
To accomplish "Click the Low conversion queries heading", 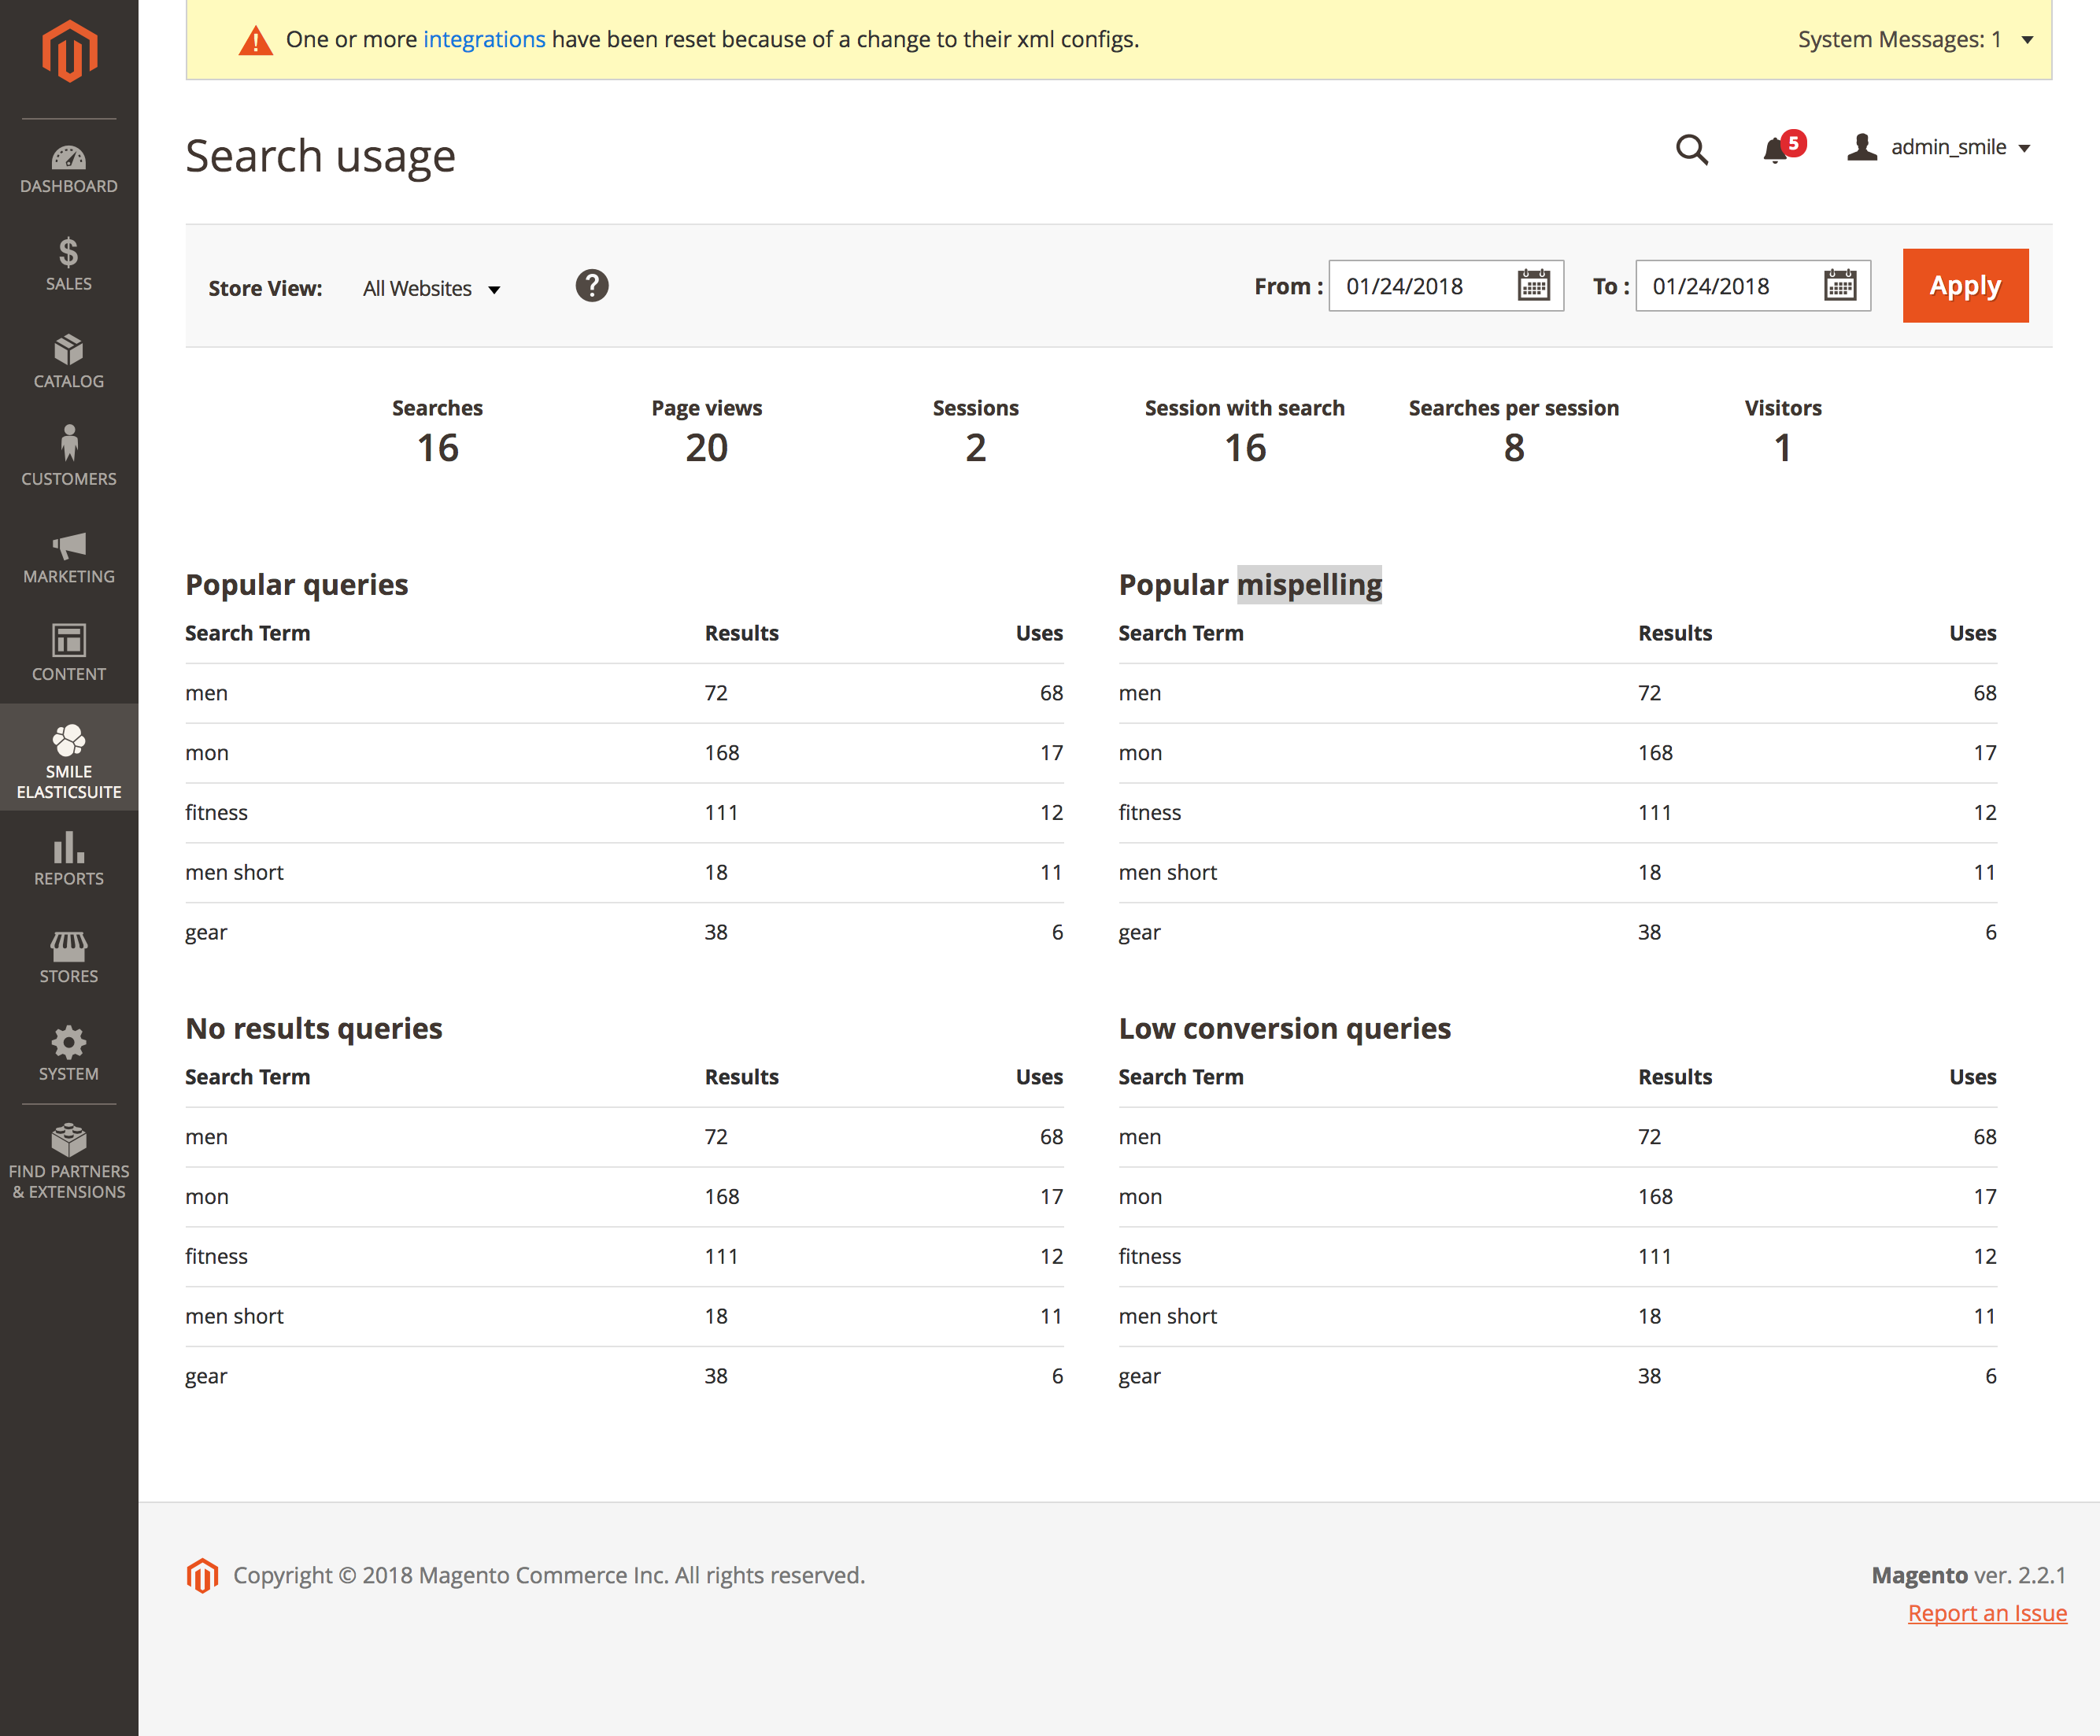I will click(x=1285, y=1028).
